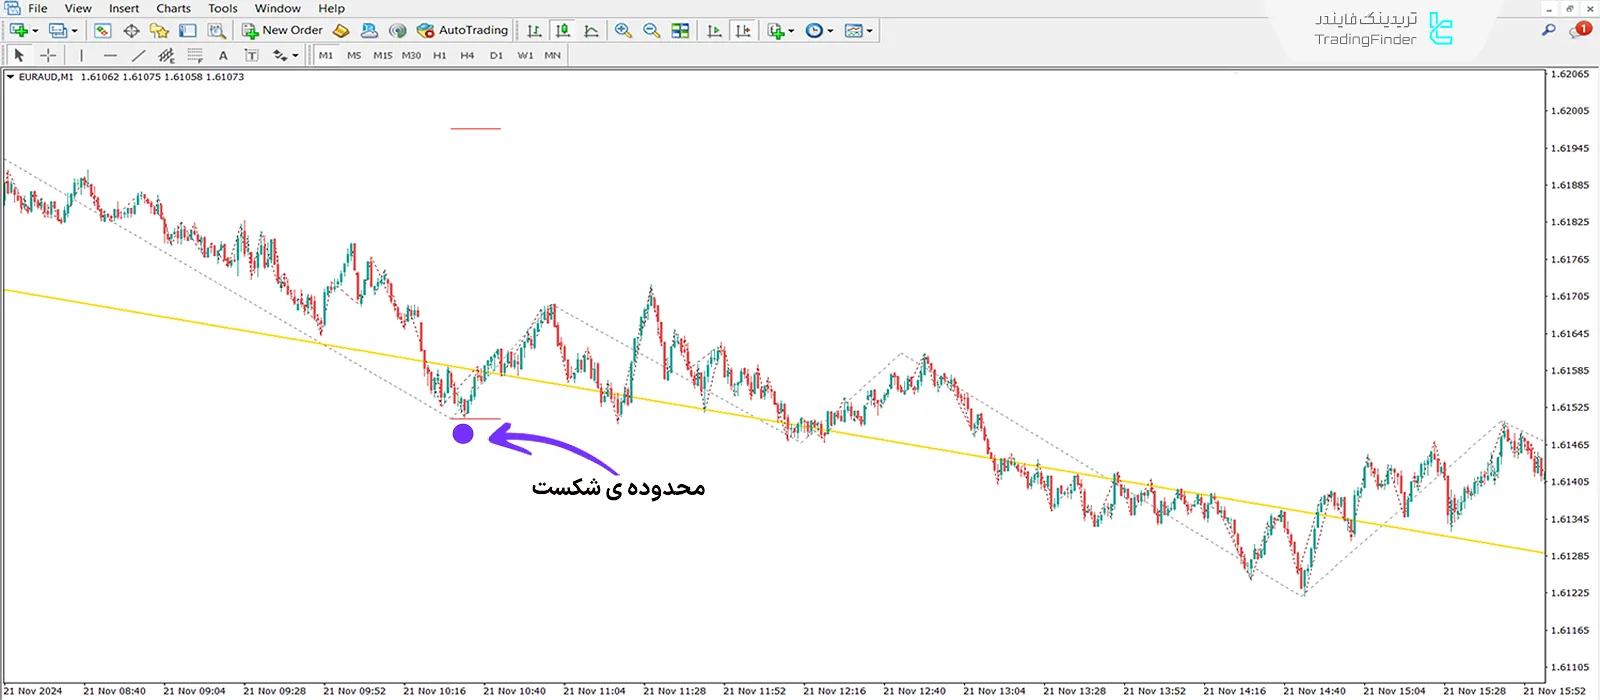The height and width of the screenshot is (700, 1600).
Task: Toggle the AutoTrading button
Action: click(462, 31)
